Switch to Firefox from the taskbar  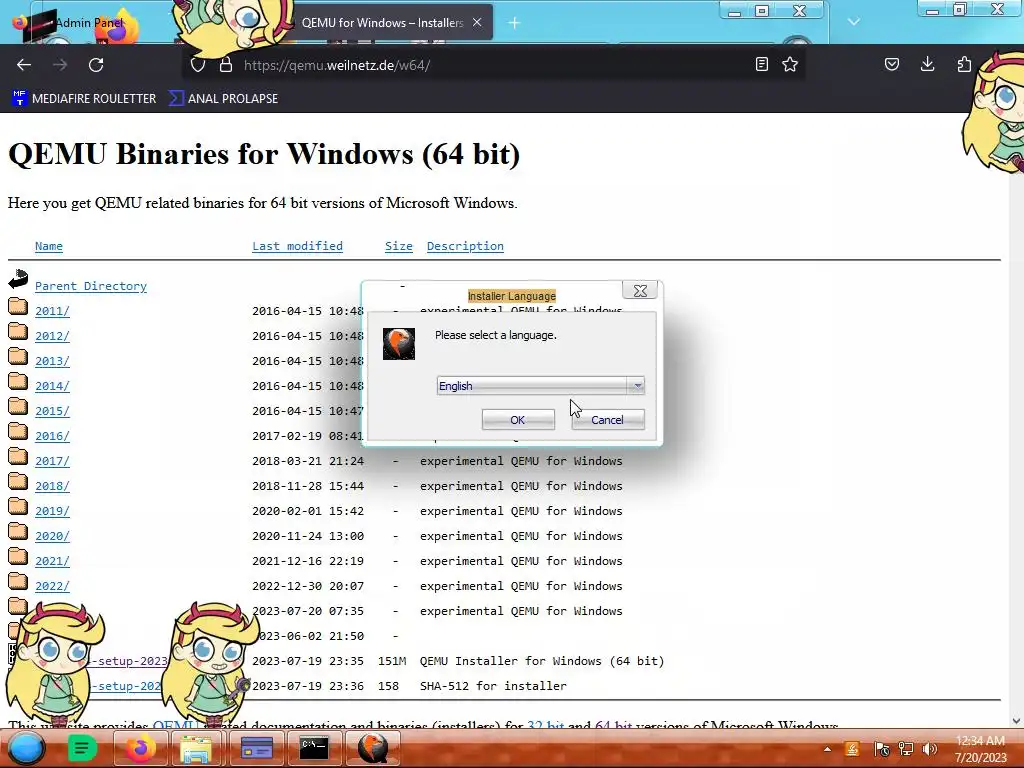click(140, 748)
